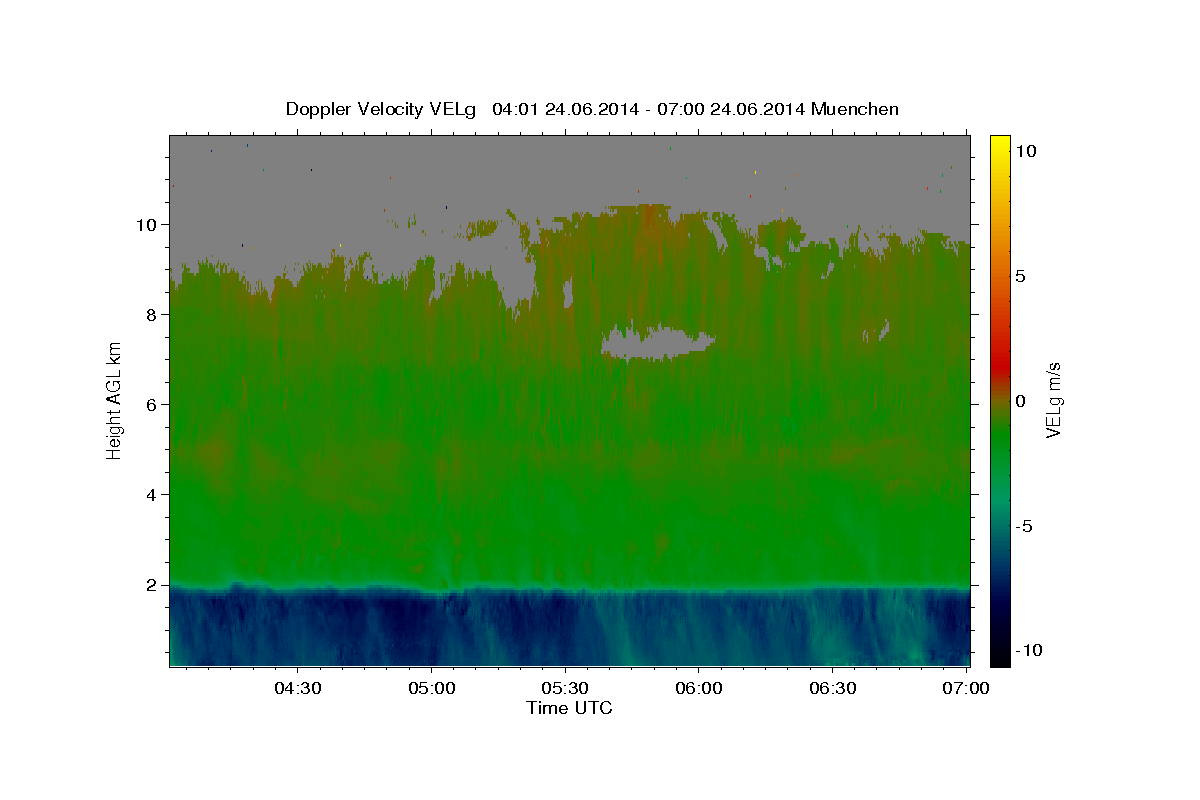Click the '04:30' time axis label
Screen dimensions: 1200x800
click(x=298, y=688)
